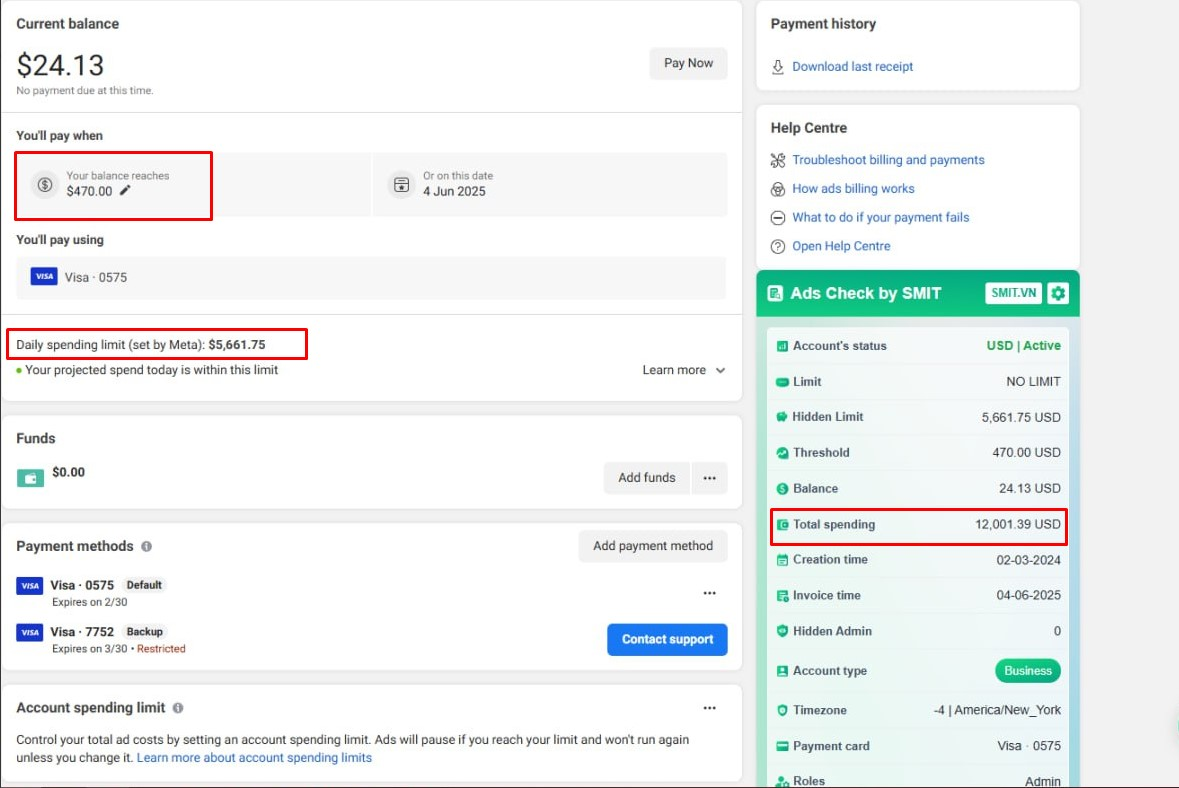Open Account spending limit three-dot menu

[x=709, y=708]
